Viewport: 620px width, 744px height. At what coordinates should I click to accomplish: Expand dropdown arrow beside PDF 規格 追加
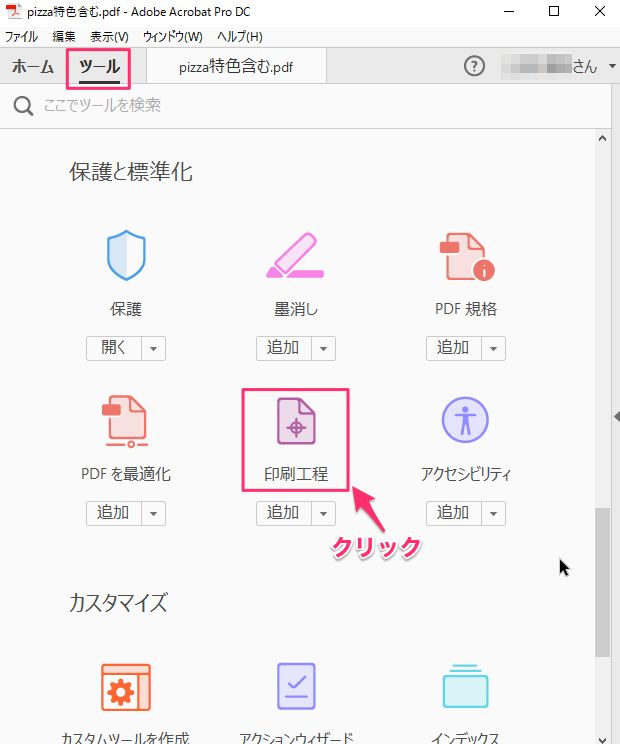pyautogui.click(x=493, y=348)
